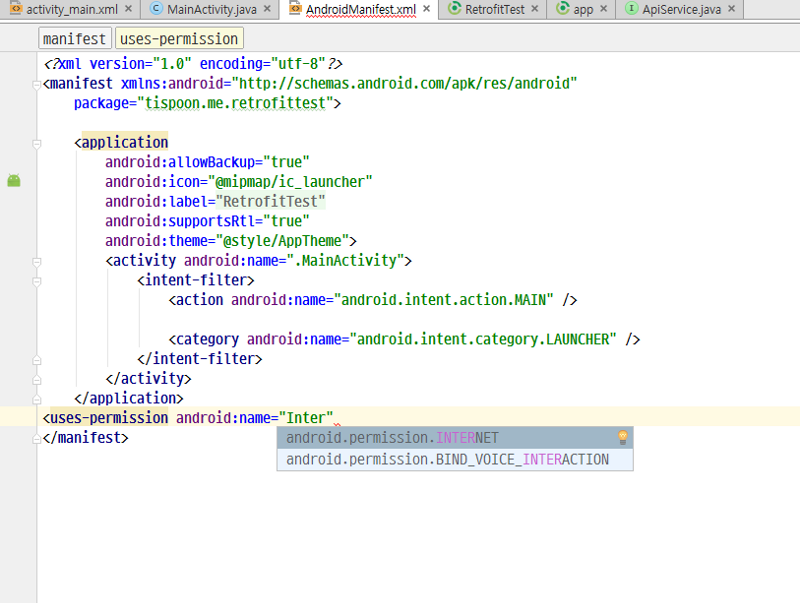
Task: Click the activity_main.xml file icon
Action: [x=16, y=8]
